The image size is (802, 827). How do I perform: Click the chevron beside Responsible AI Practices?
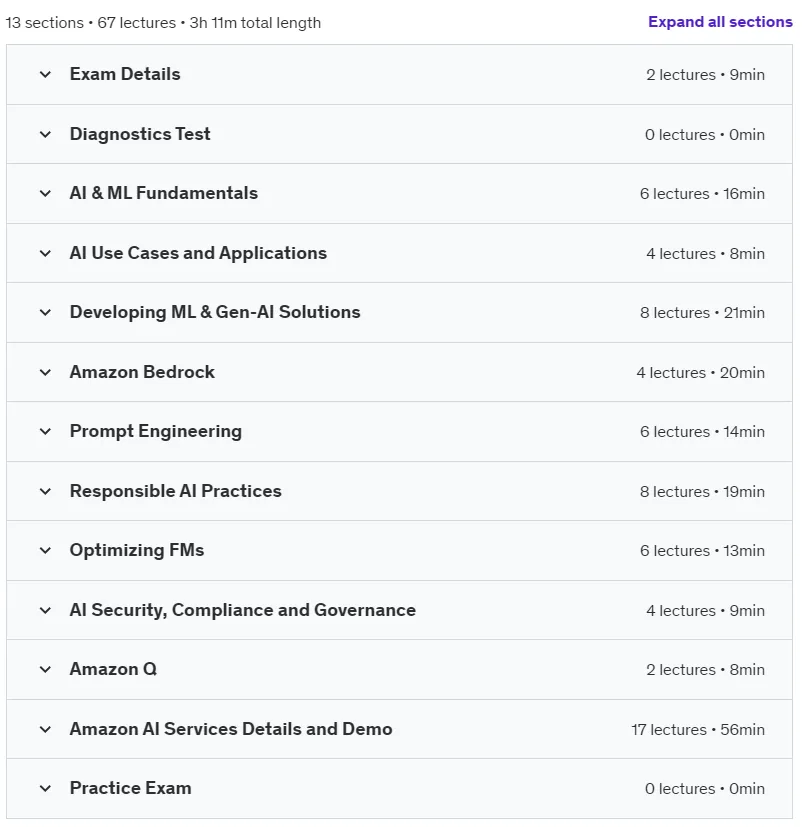coord(45,492)
